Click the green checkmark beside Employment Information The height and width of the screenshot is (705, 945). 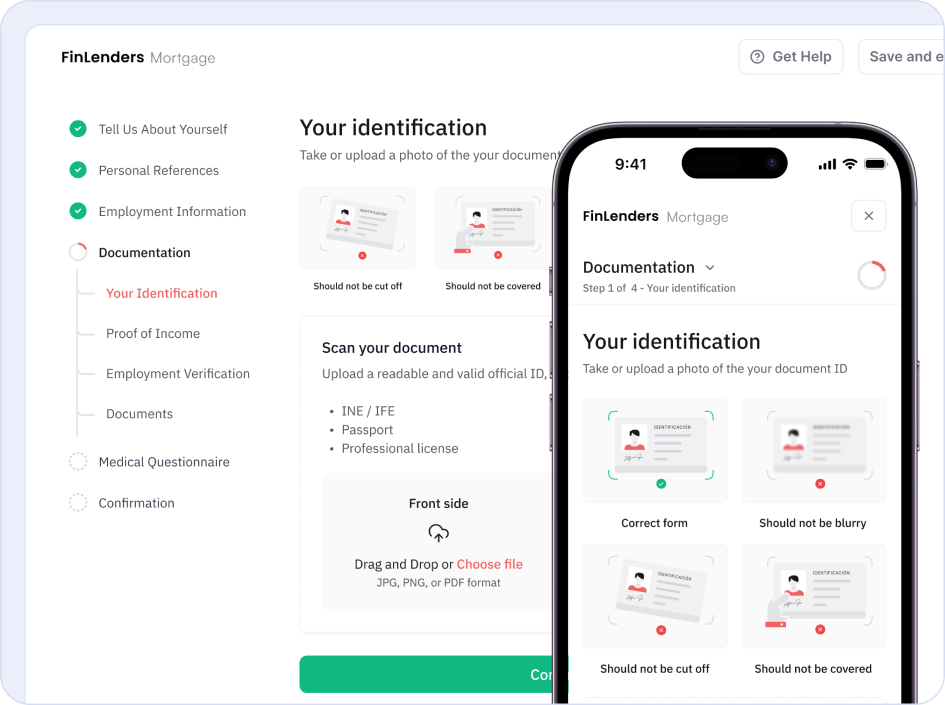point(78,211)
